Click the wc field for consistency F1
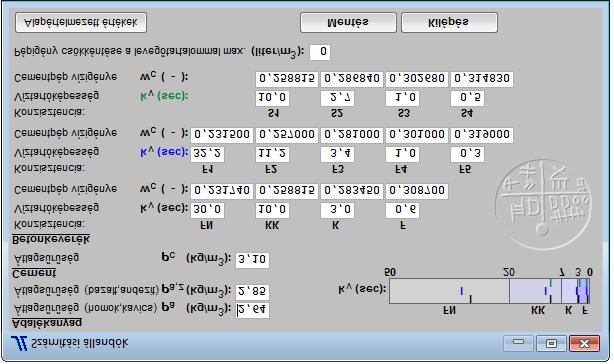This screenshot has width=614, height=364. pos(222,135)
